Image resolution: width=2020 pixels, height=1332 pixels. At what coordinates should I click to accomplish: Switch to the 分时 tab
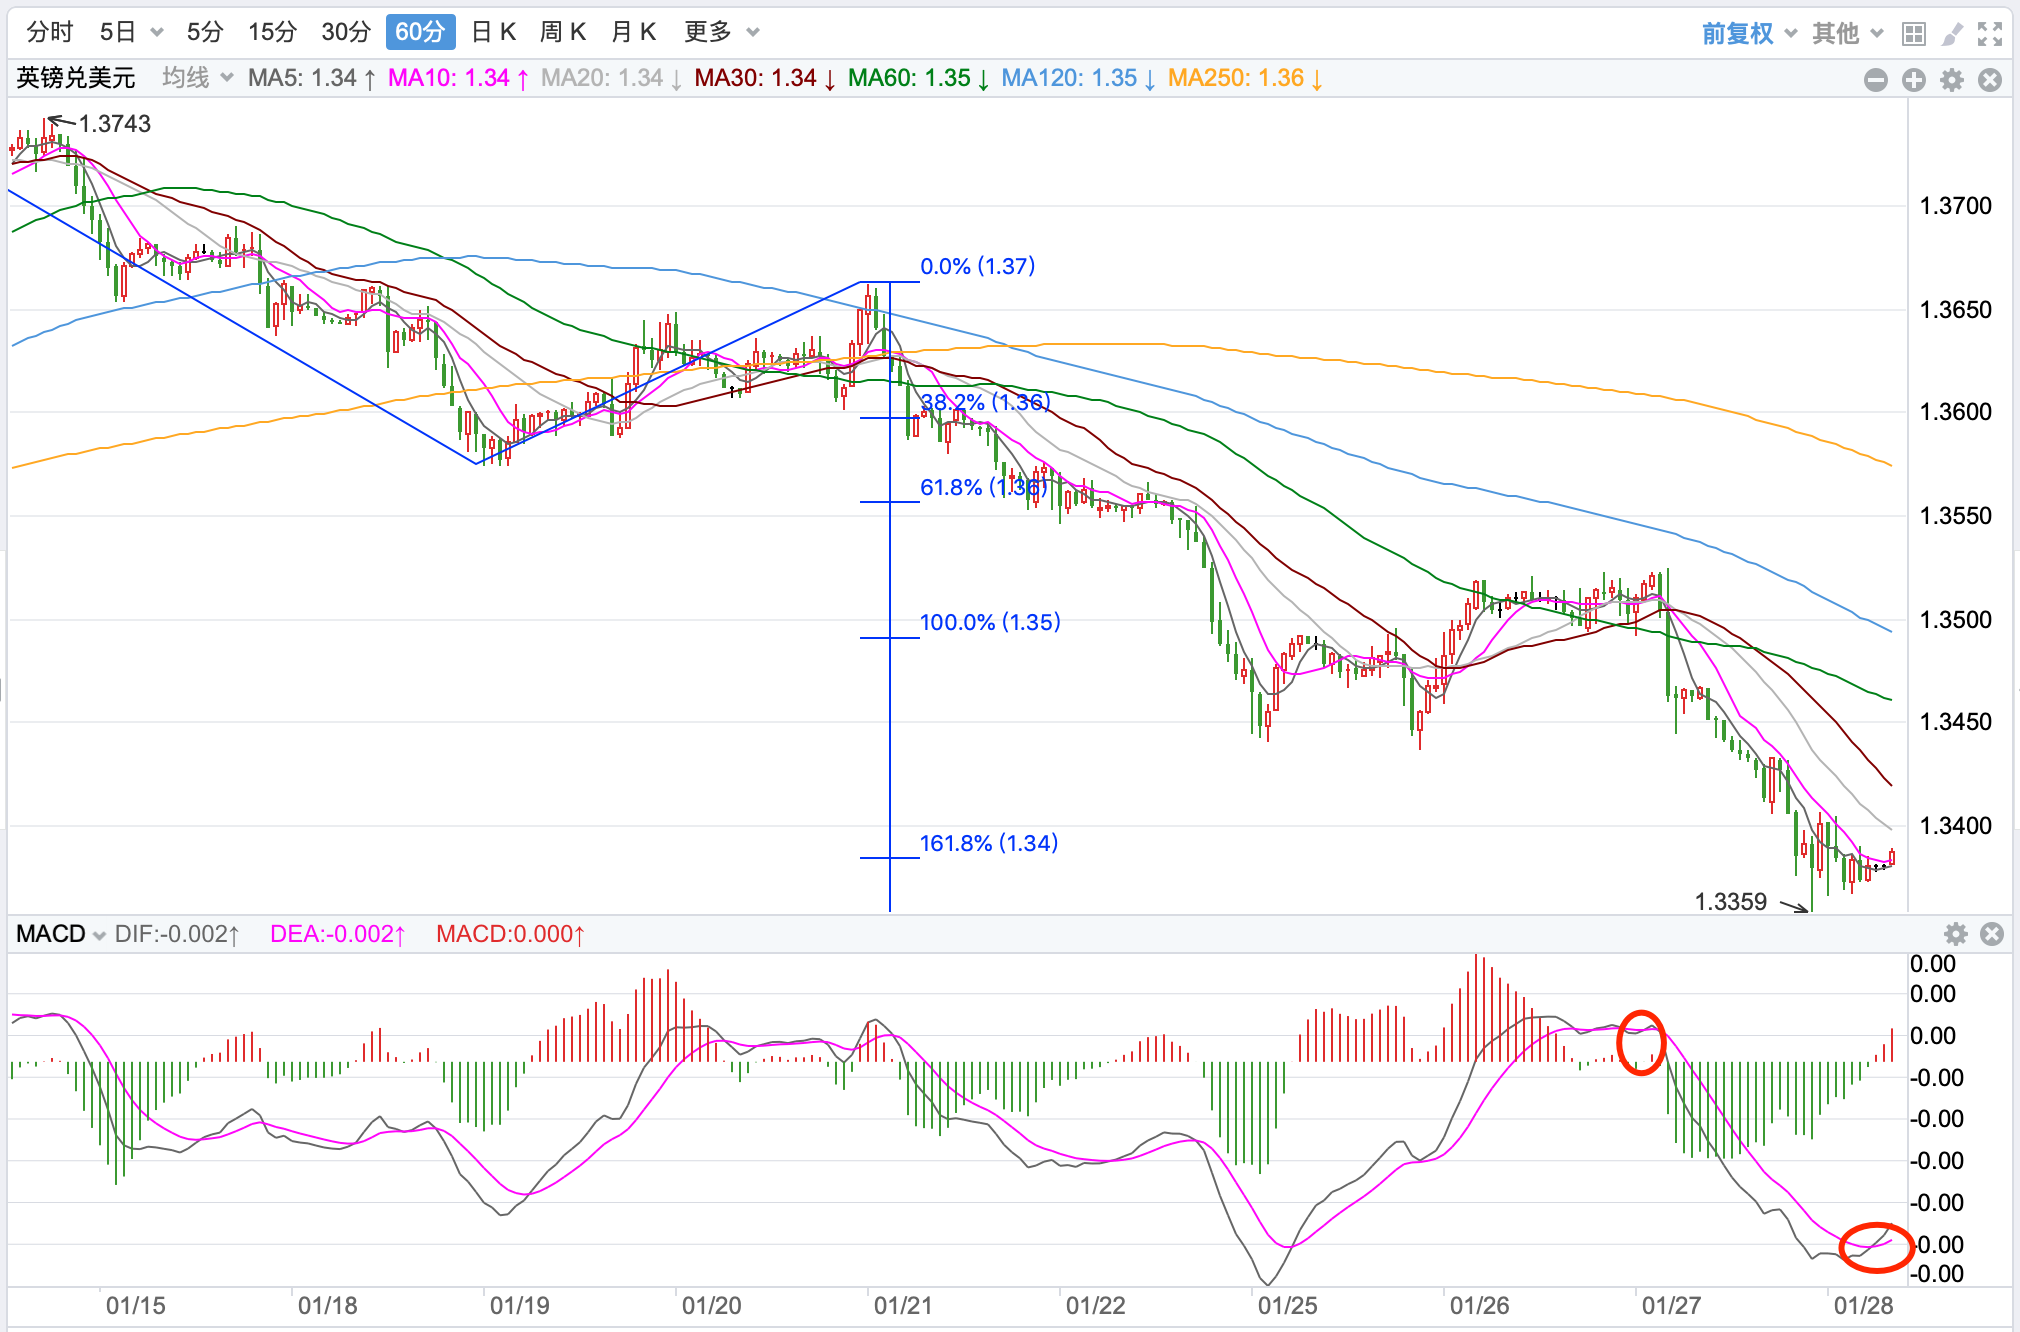pyautogui.click(x=50, y=32)
